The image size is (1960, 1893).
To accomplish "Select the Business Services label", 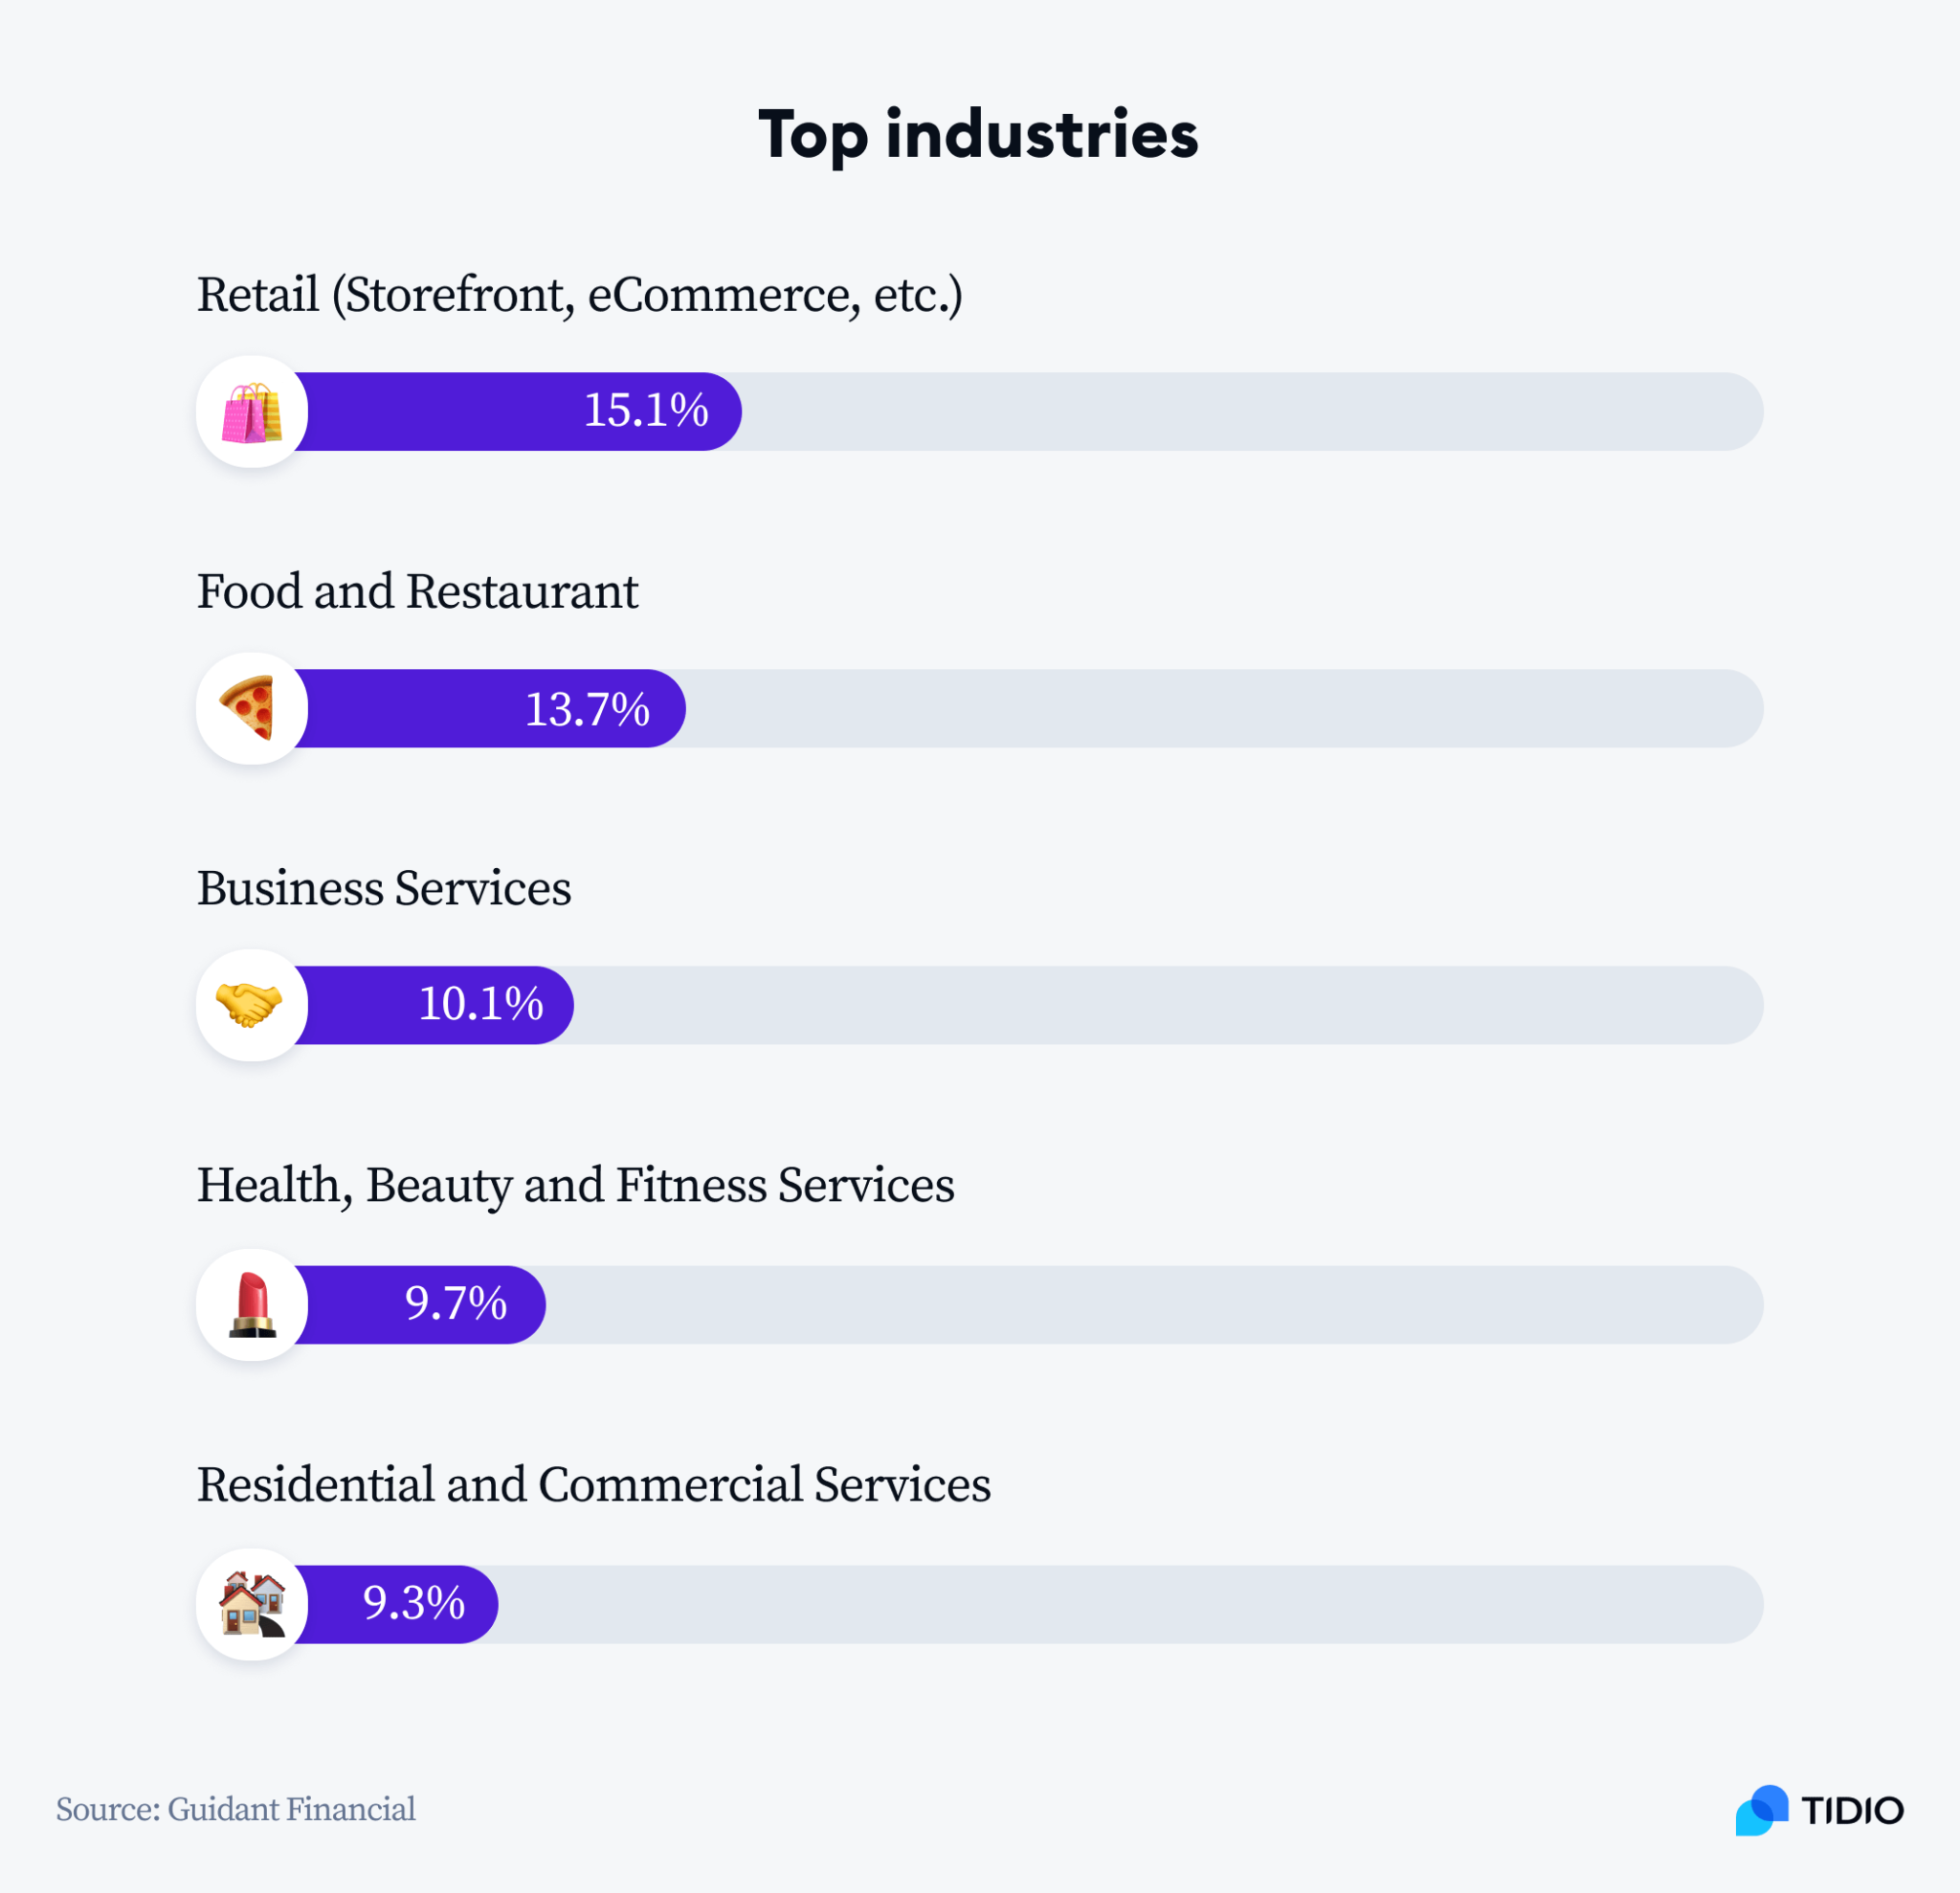I will coord(384,888).
